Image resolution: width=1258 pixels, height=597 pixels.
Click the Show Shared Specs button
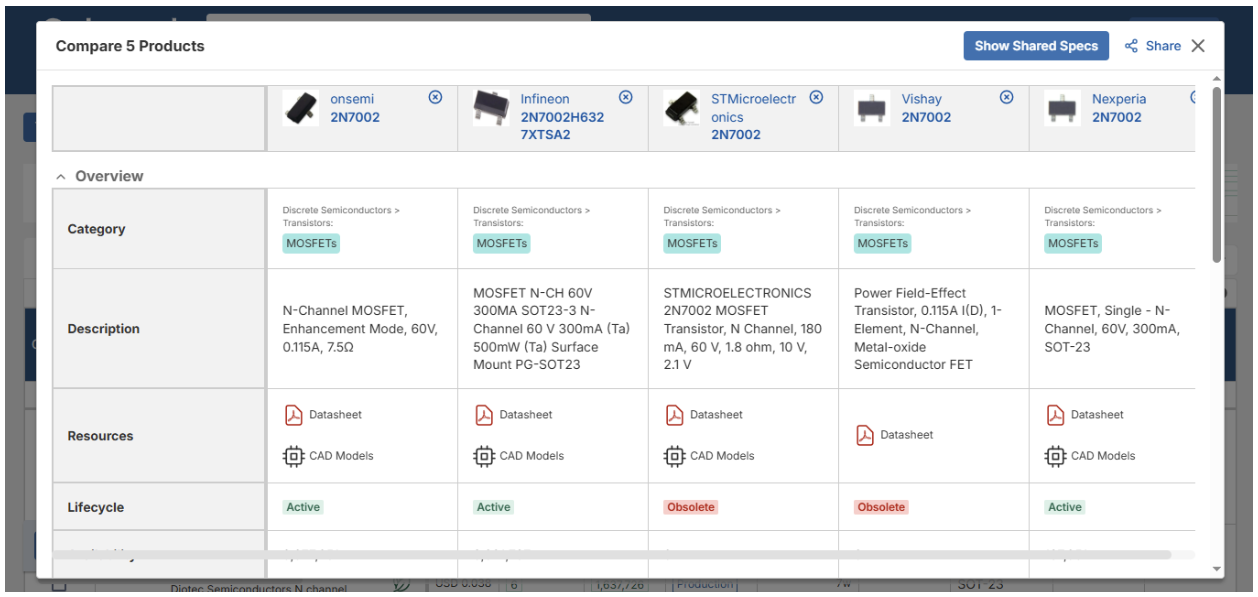pyautogui.click(x=1037, y=45)
